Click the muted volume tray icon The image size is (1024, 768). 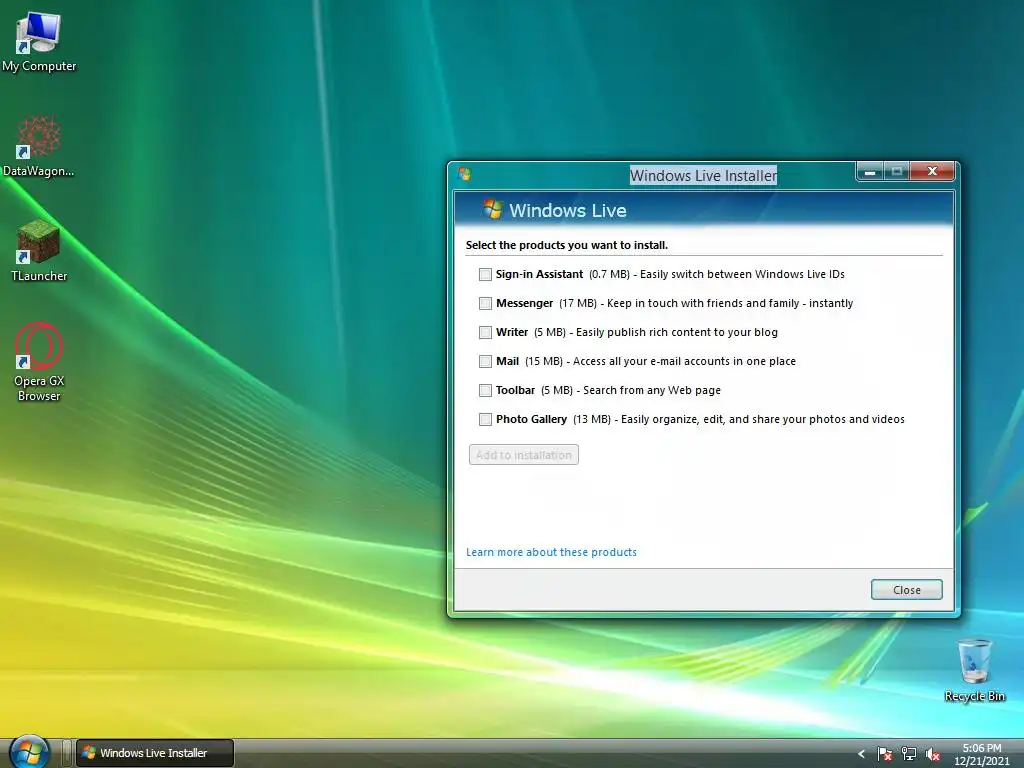click(x=933, y=754)
